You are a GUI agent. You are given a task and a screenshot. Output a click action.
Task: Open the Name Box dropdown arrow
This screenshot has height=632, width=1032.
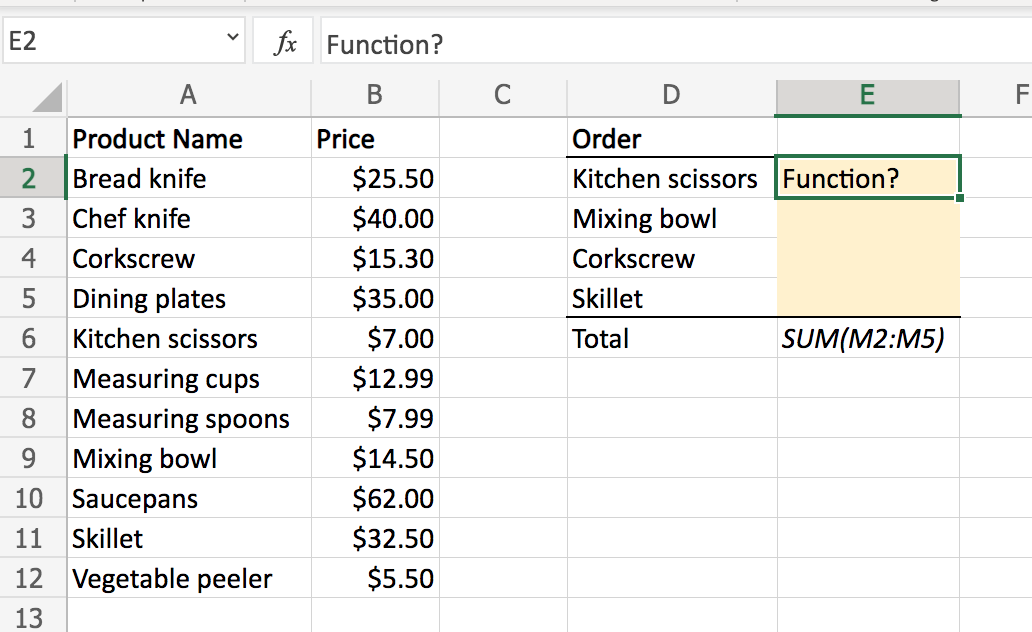pos(233,41)
